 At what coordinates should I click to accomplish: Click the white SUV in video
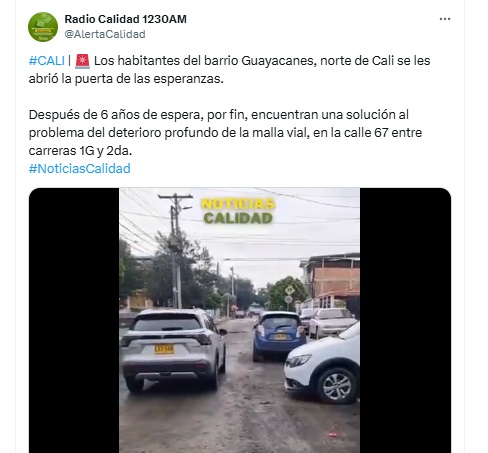tap(173, 349)
